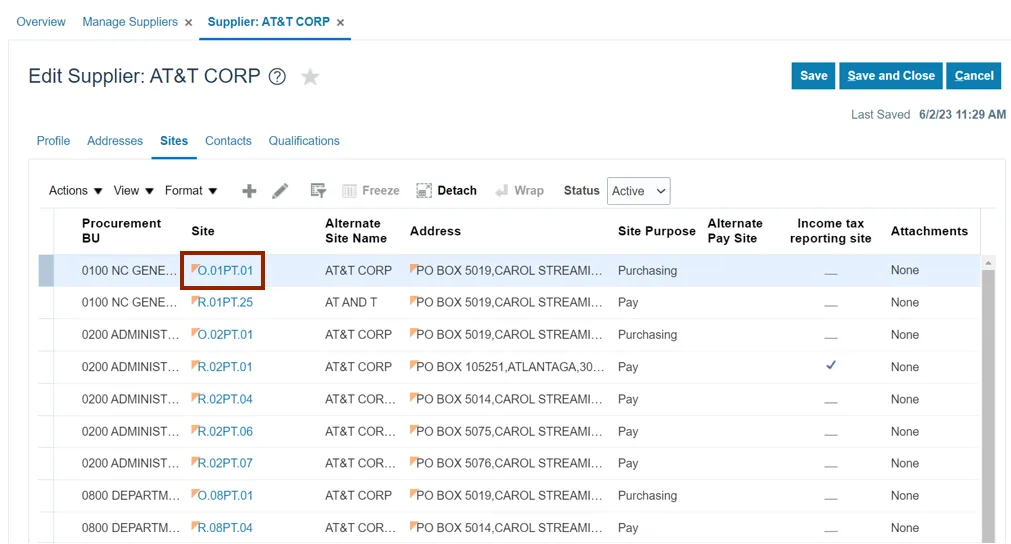This screenshot has width=1011, height=544.
Task: Expand the View menu
Action: (x=133, y=191)
